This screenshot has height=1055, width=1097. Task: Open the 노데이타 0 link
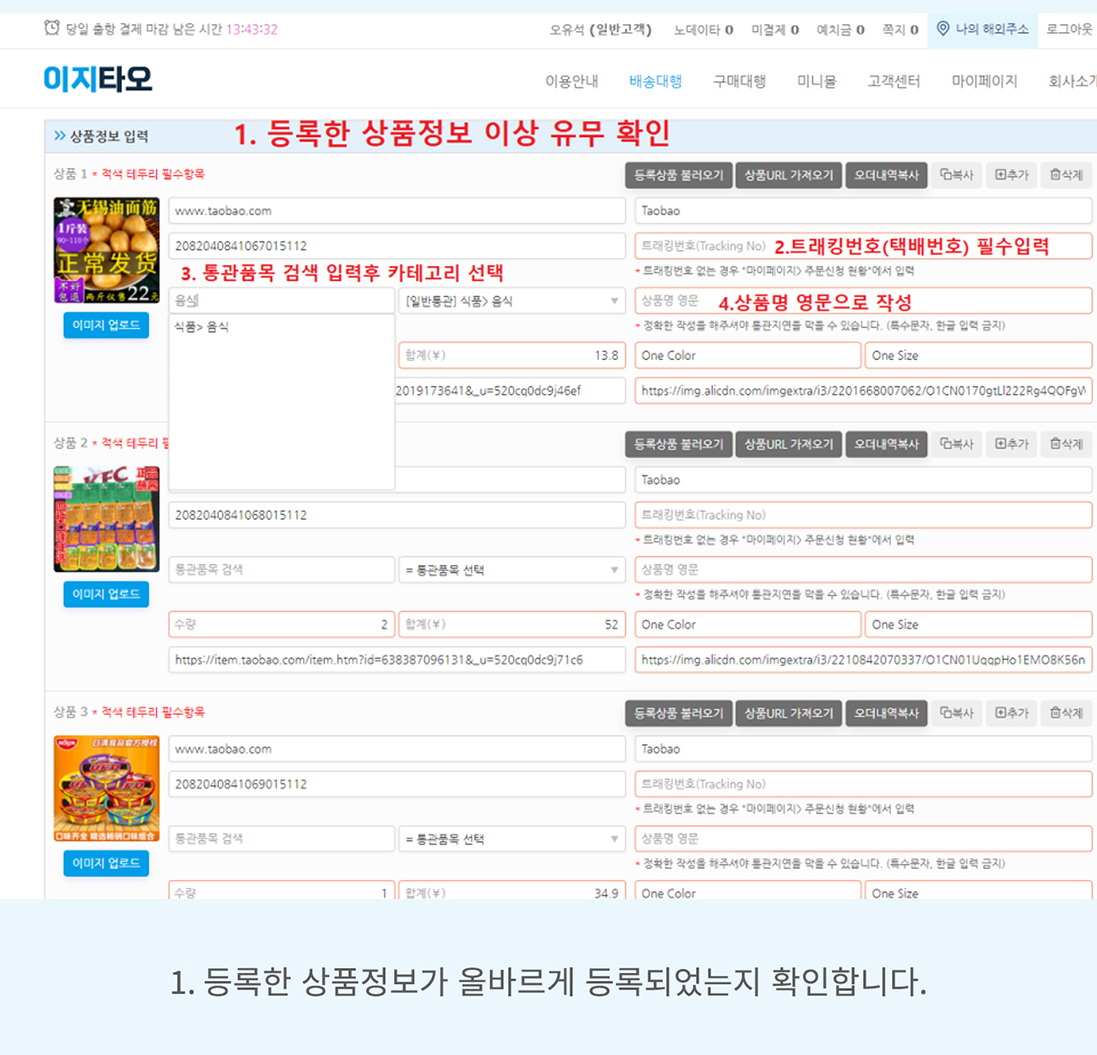pos(704,29)
